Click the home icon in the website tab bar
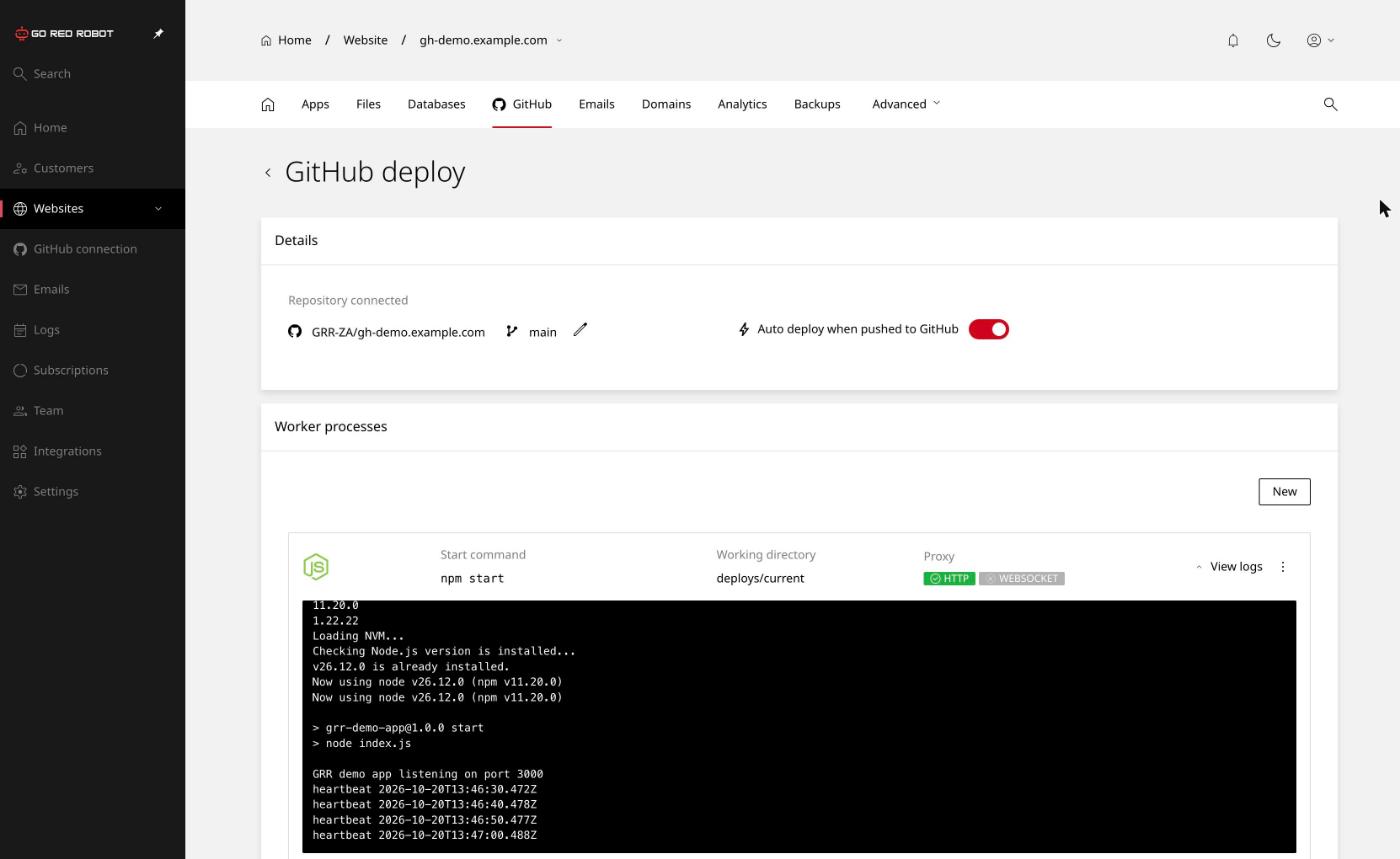The width and height of the screenshot is (1400, 859). coord(268,104)
